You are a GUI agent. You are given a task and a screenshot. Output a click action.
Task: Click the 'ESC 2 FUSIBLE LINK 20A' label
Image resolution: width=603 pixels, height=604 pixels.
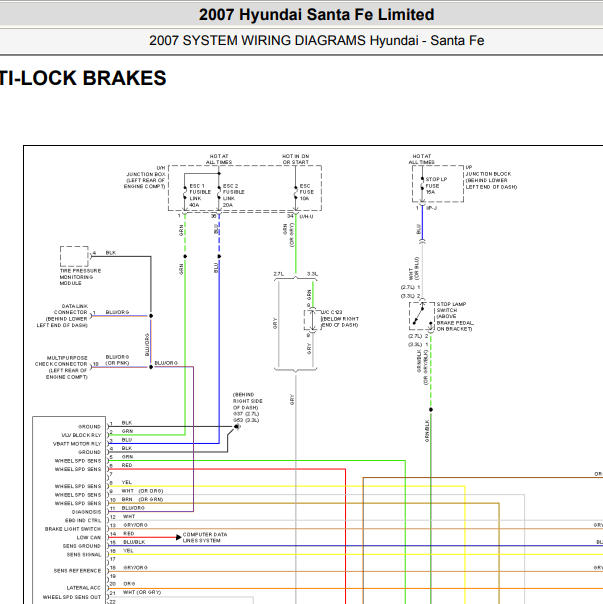[233, 195]
